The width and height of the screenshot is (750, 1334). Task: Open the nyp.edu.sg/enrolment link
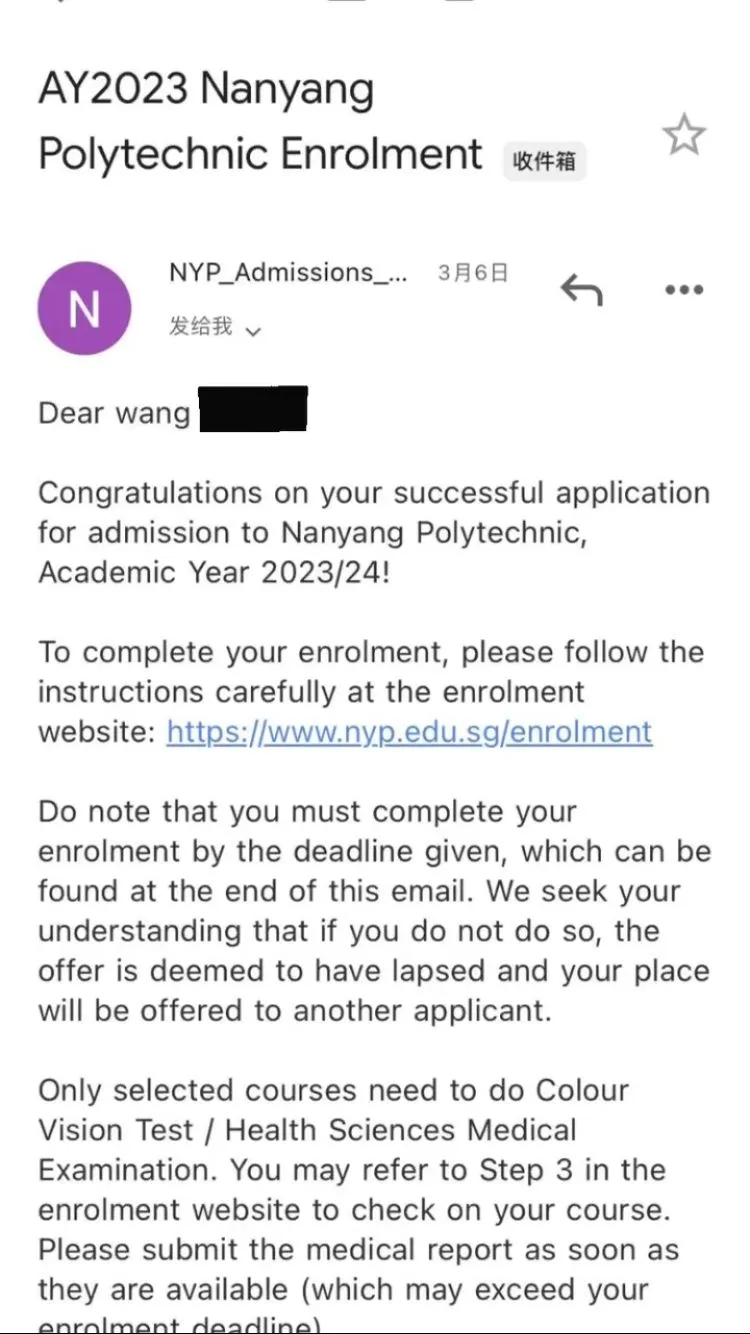409,732
